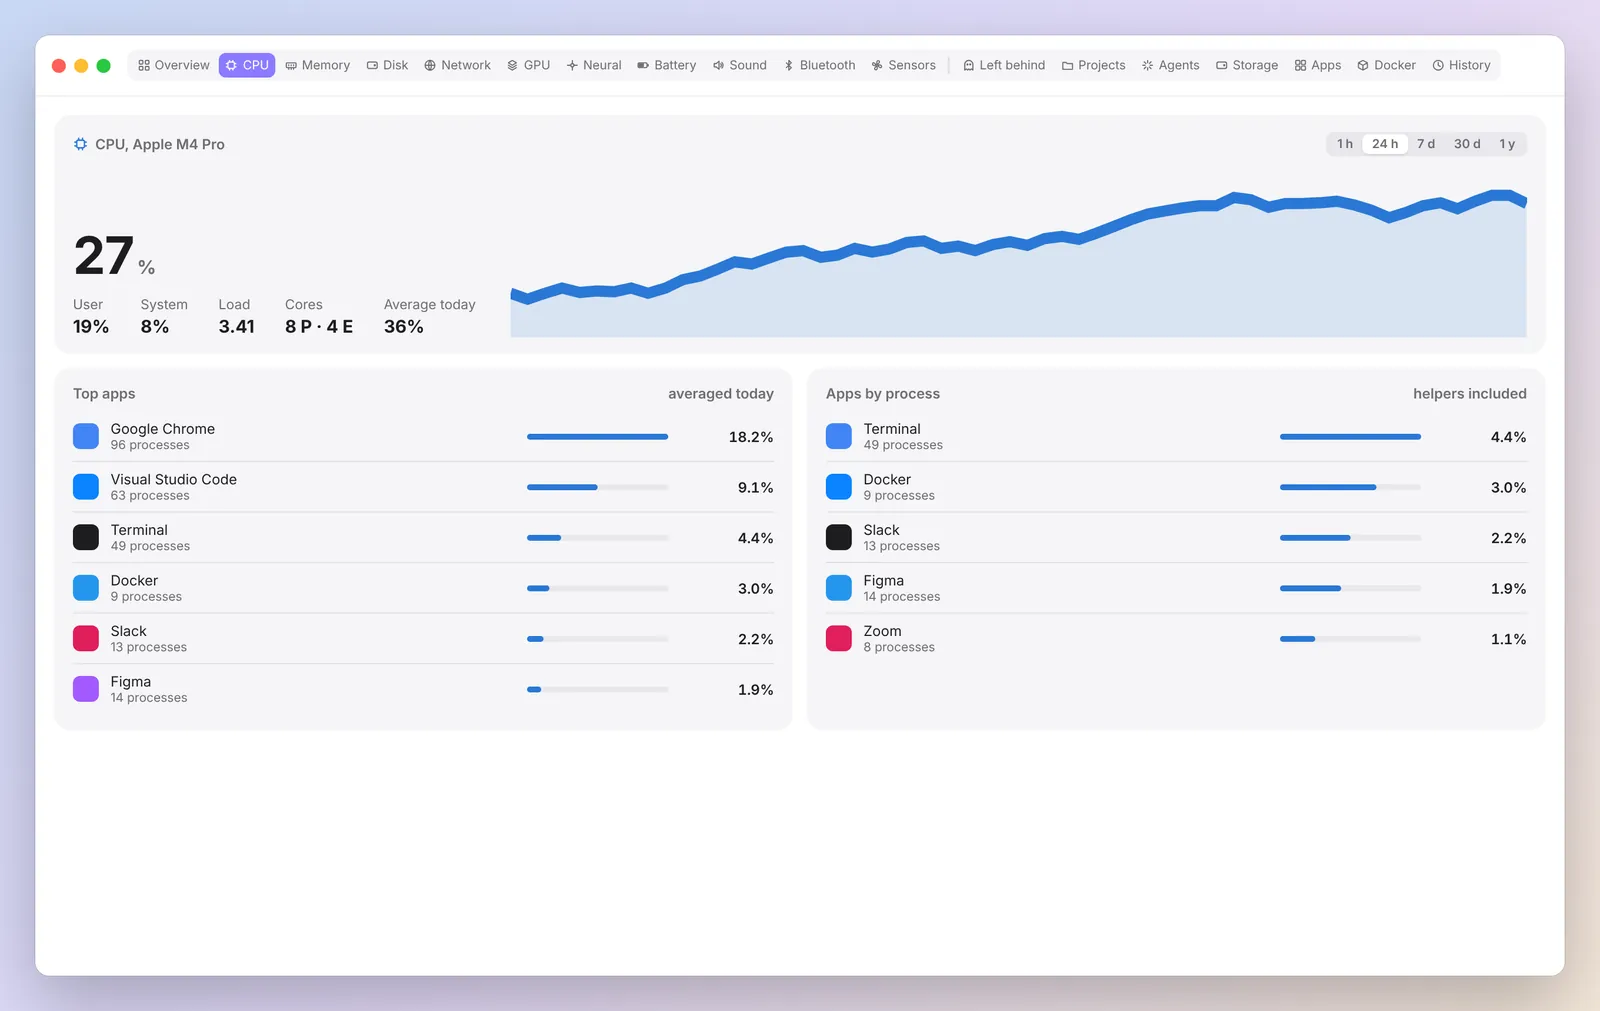Open the History tab
The height and width of the screenshot is (1011, 1600).
[x=1462, y=65]
